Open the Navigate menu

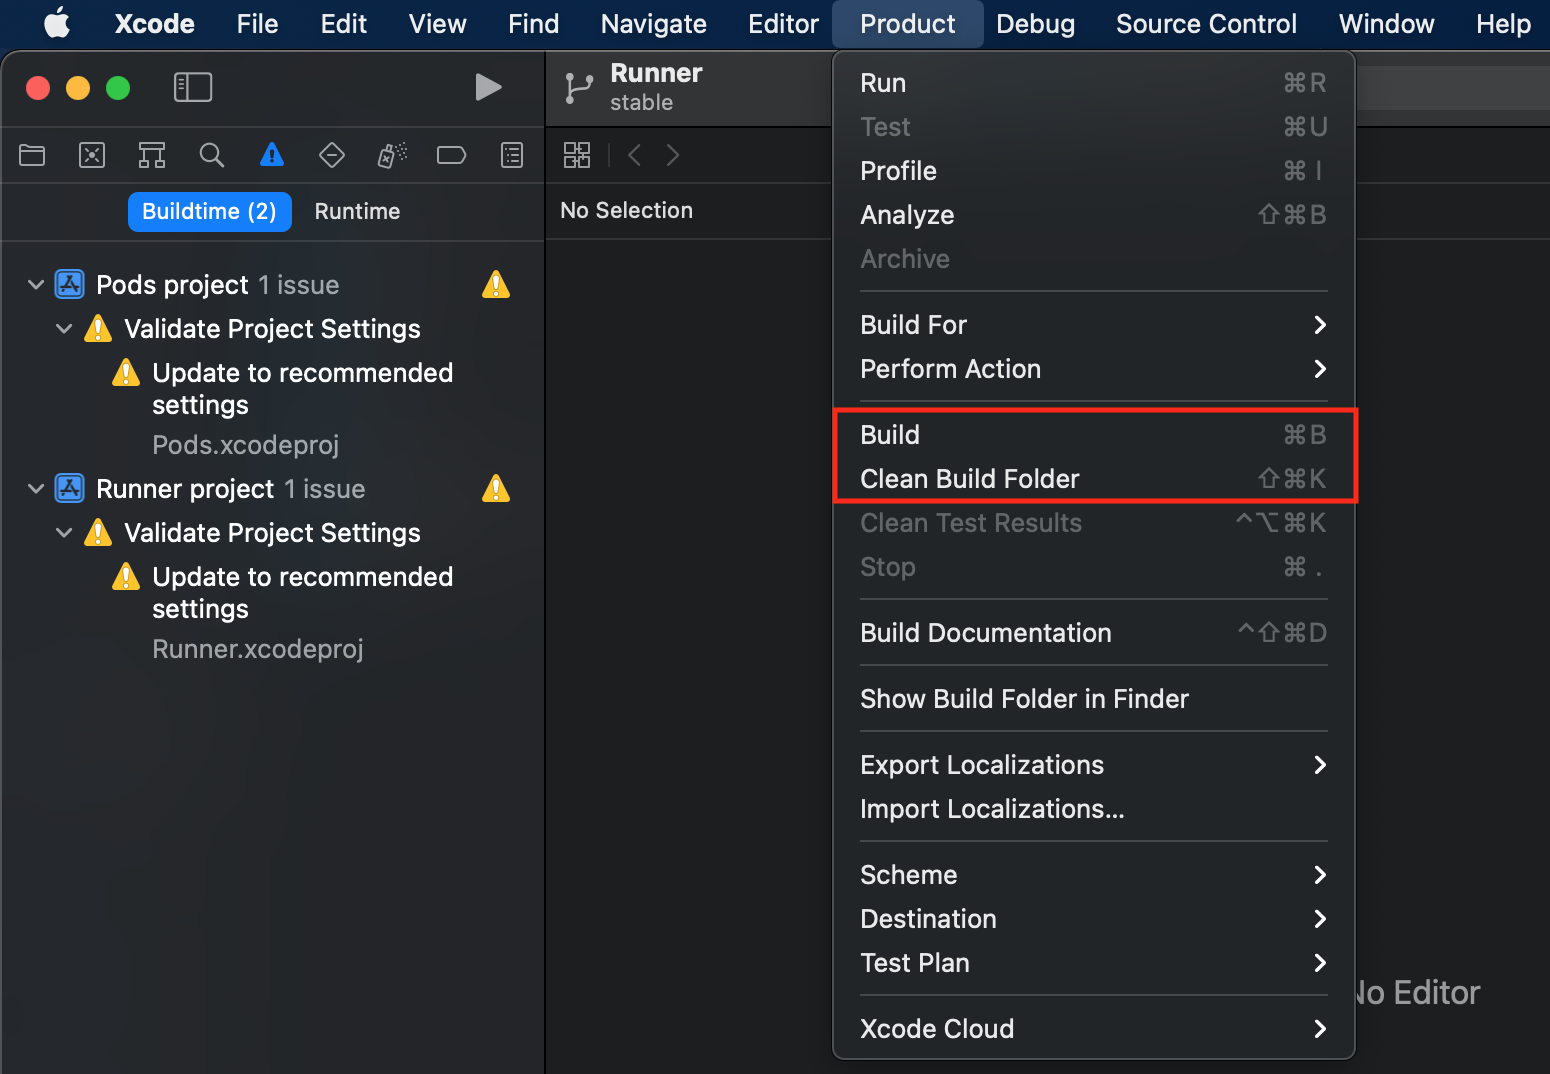click(653, 23)
